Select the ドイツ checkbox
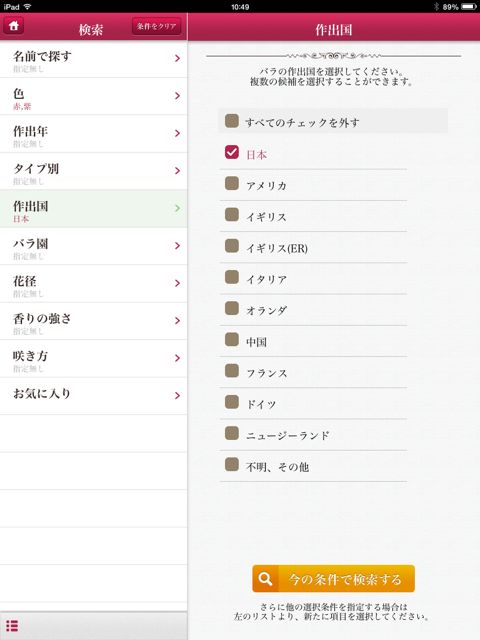 [232, 402]
